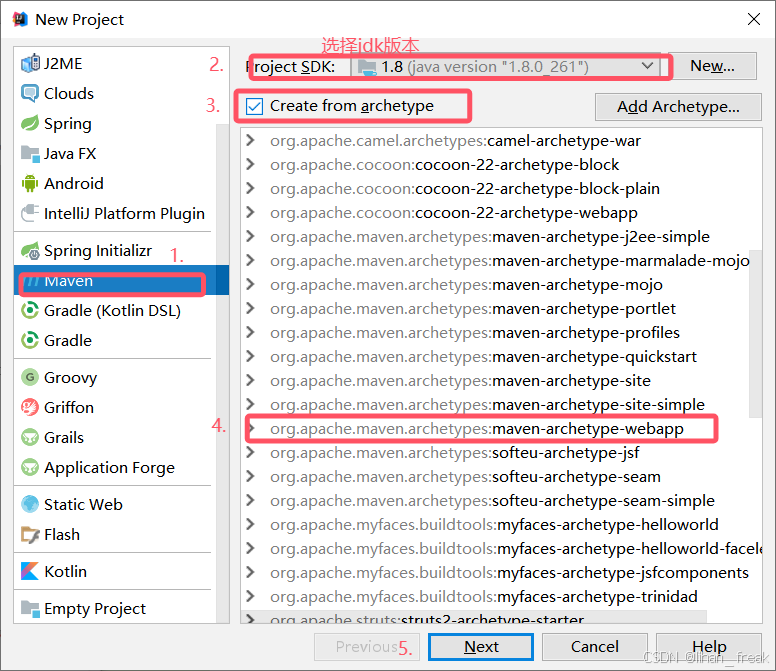Click the Add Archetype... button
Viewport: 776px width, 671px height.
pyautogui.click(x=678, y=106)
